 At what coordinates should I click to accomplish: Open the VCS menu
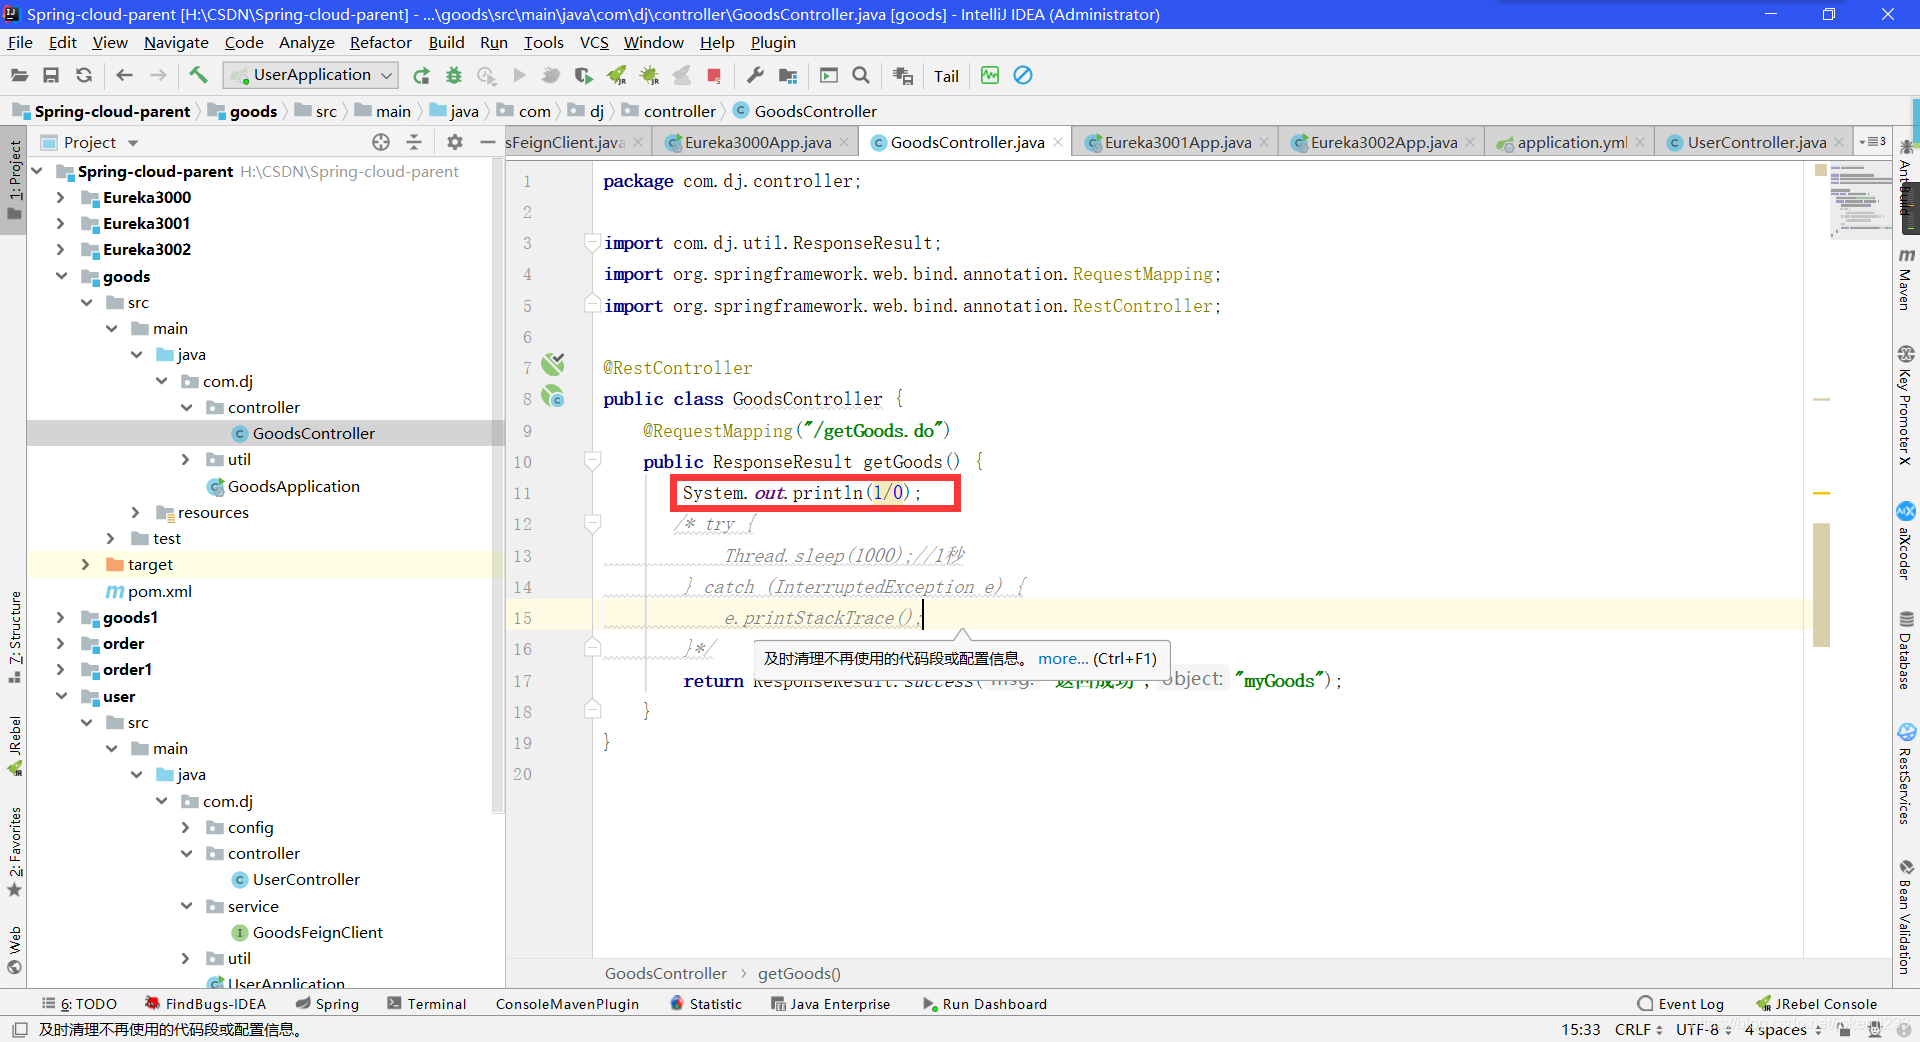coord(594,42)
